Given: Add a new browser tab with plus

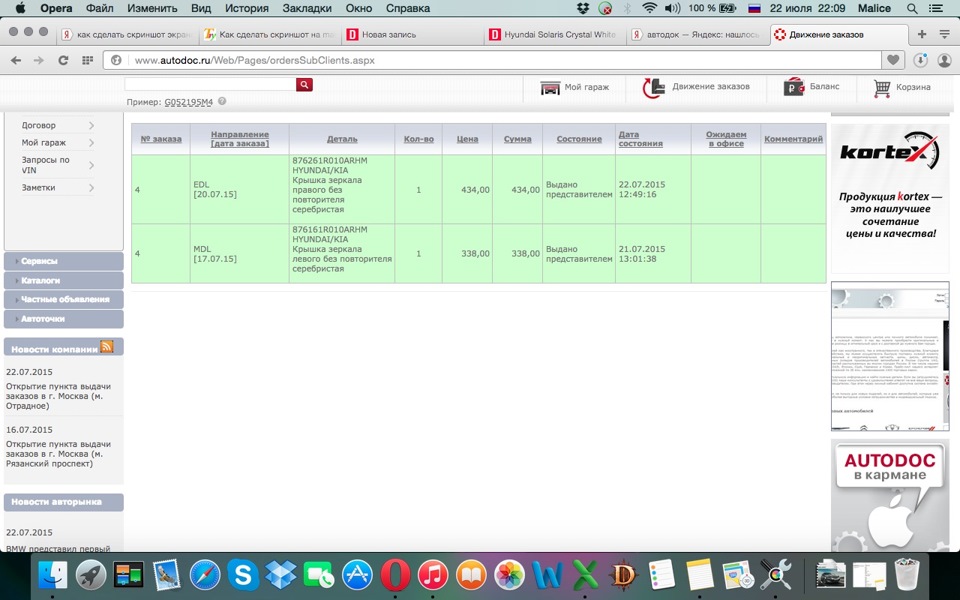Looking at the screenshot, I should [x=921, y=34].
